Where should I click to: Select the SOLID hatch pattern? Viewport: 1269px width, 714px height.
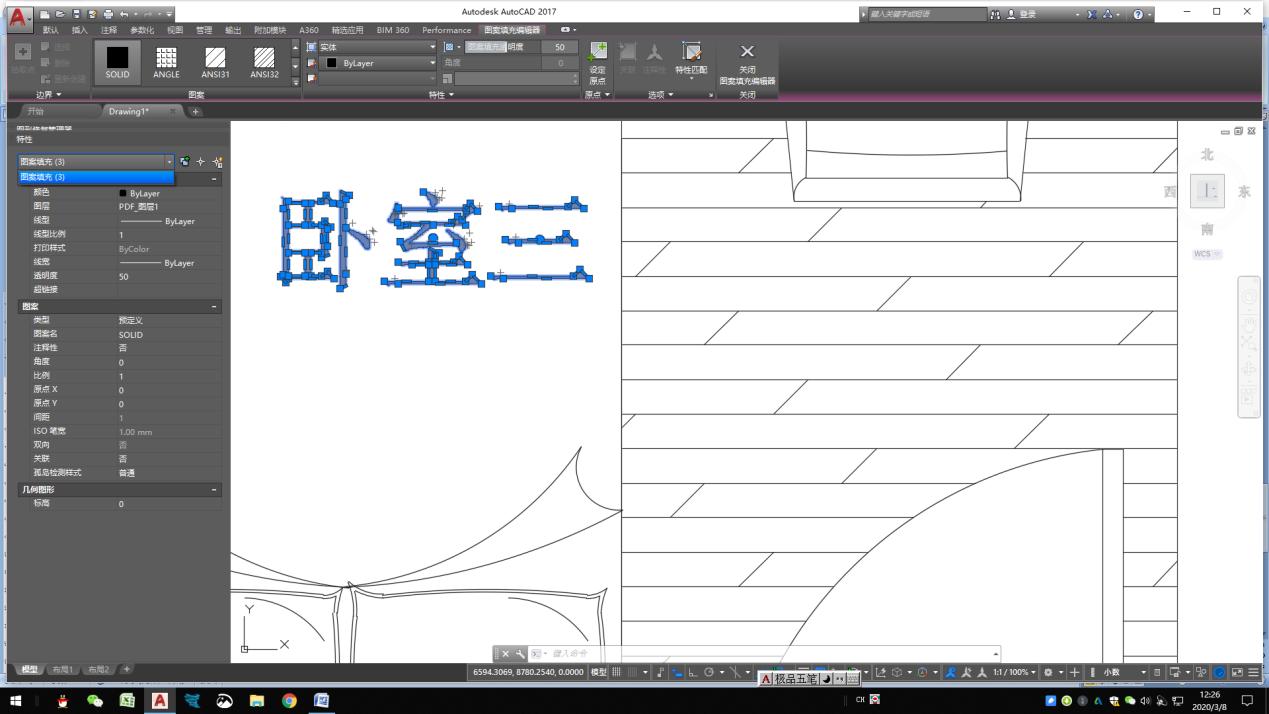coord(117,62)
